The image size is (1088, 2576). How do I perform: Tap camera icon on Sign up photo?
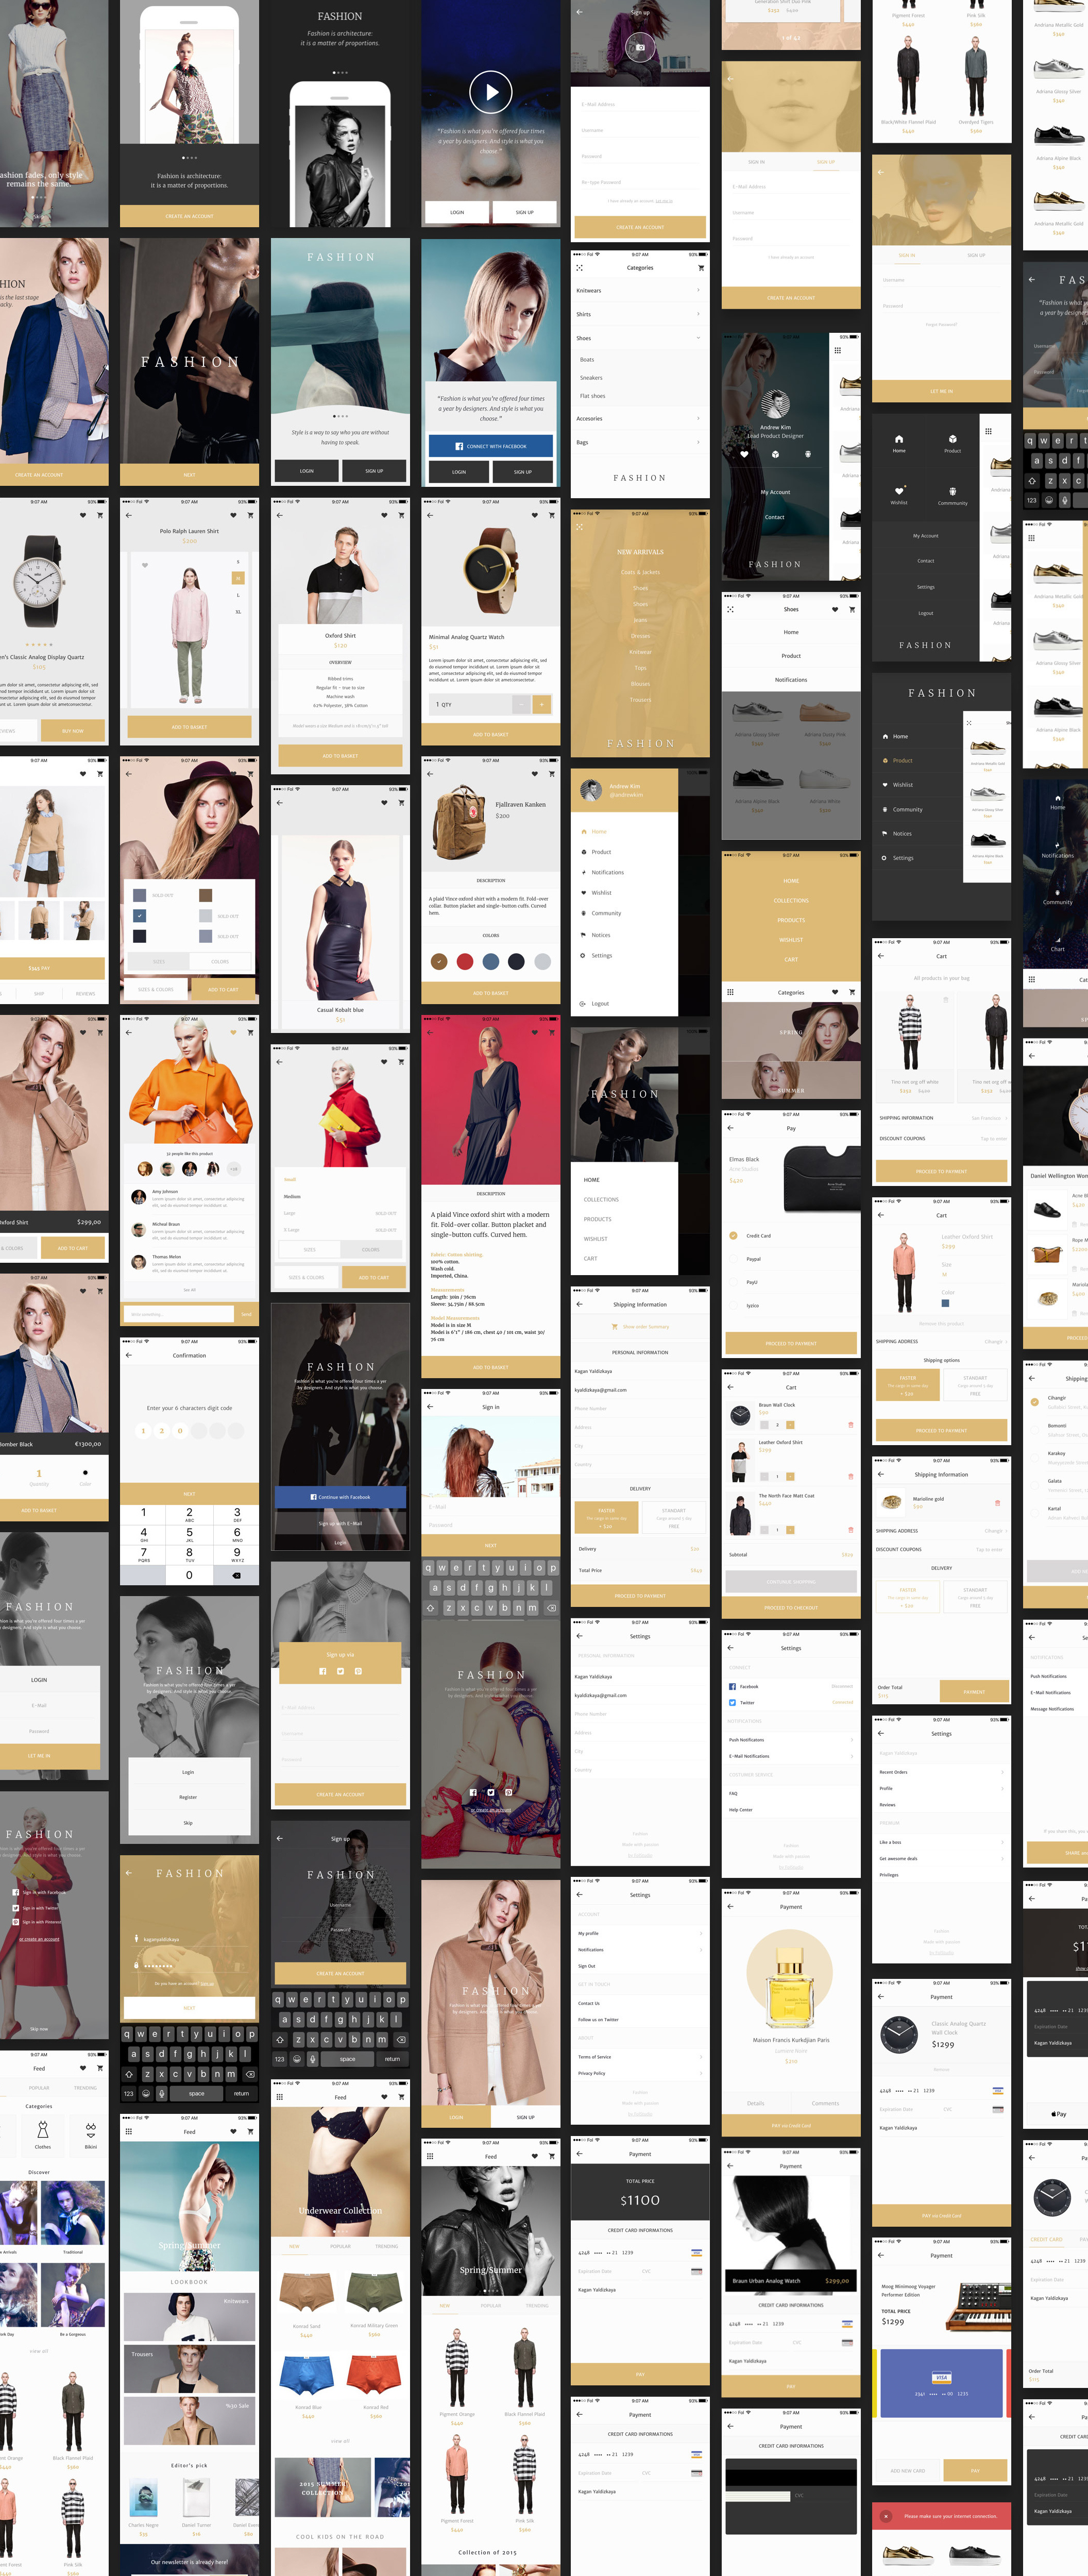click(640, 47)
